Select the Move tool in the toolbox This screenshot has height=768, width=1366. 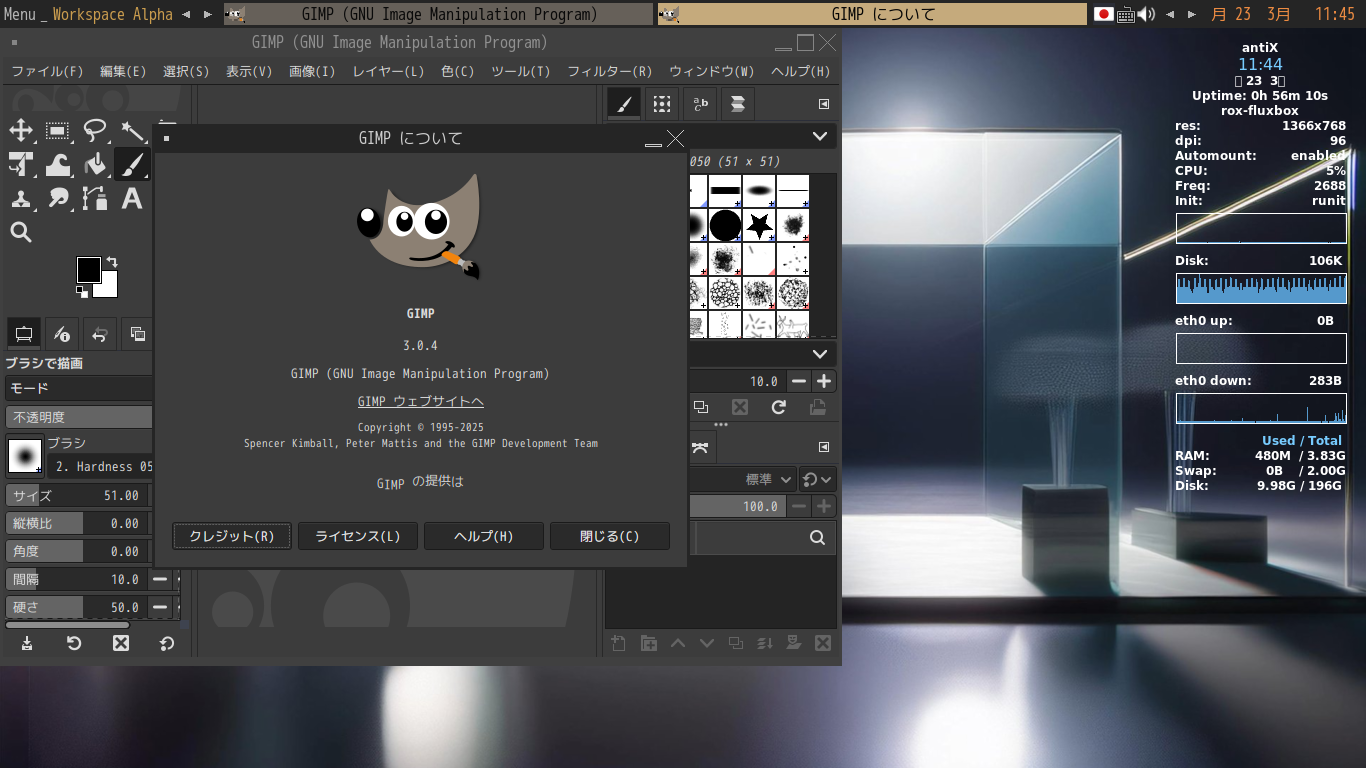tap(21, 131)
